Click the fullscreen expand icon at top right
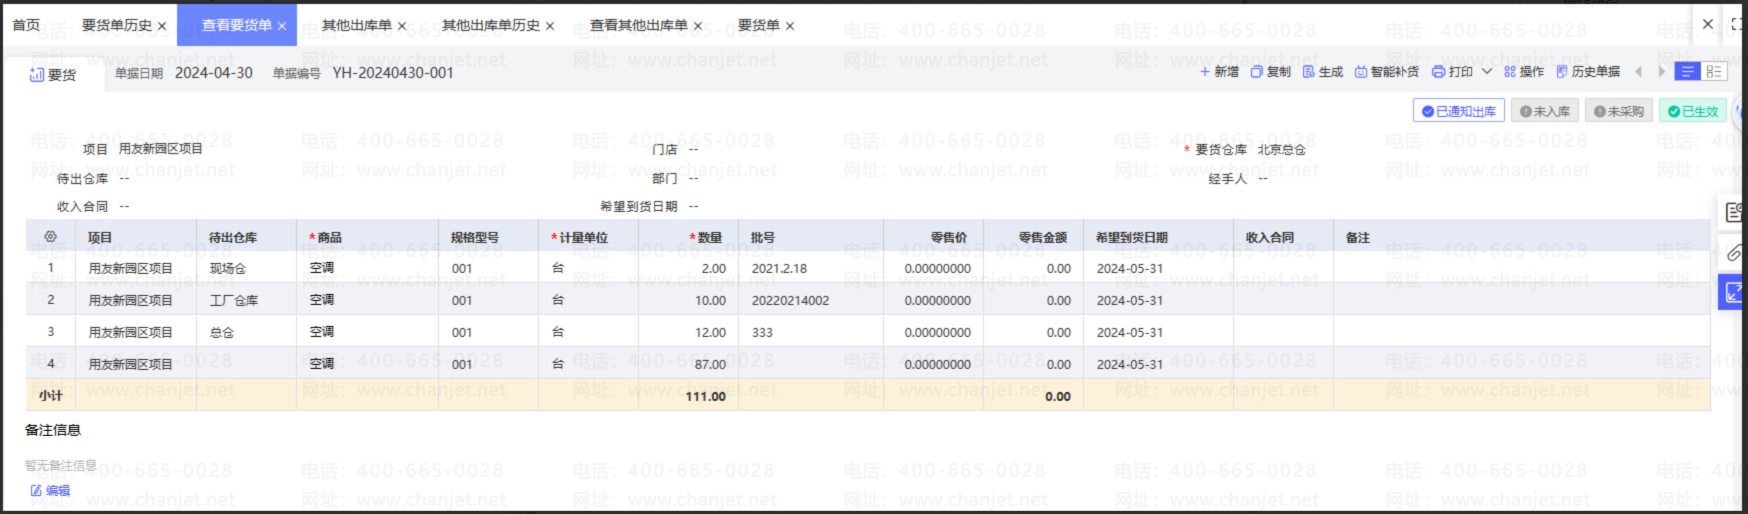 click(x=1739, y=24)
